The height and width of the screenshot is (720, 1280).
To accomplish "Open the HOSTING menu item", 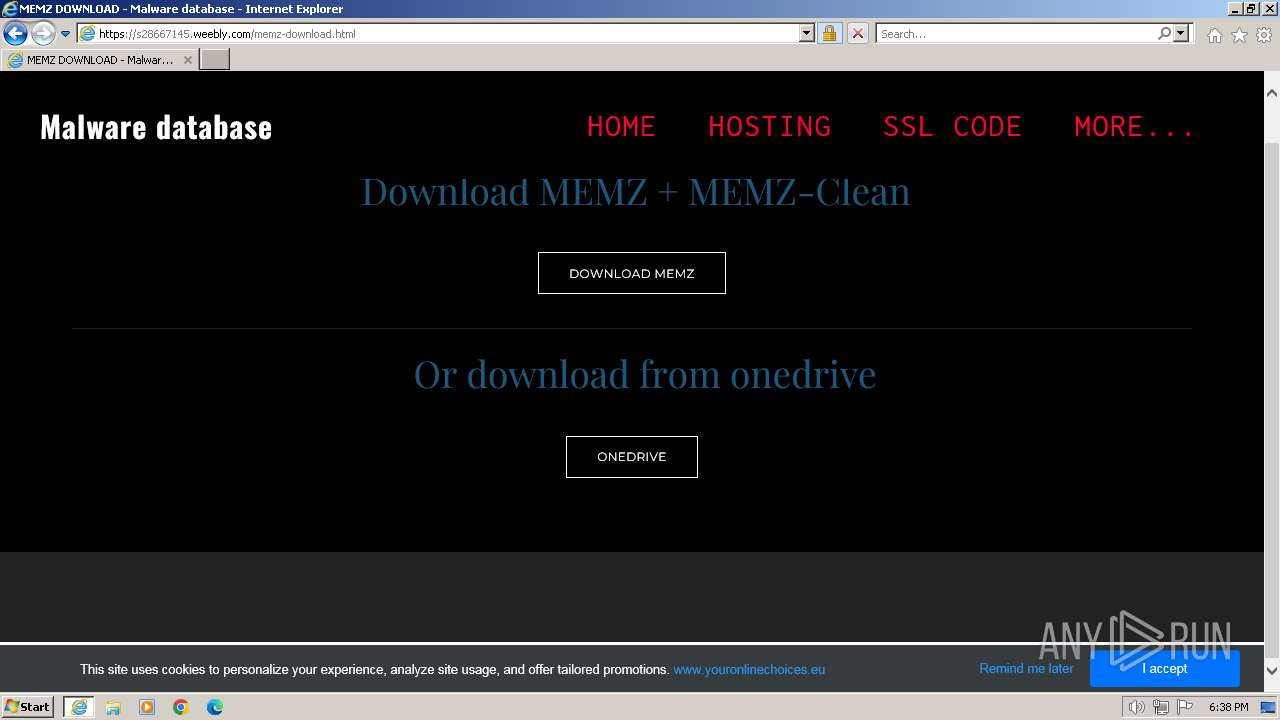I will click(769, 127).
